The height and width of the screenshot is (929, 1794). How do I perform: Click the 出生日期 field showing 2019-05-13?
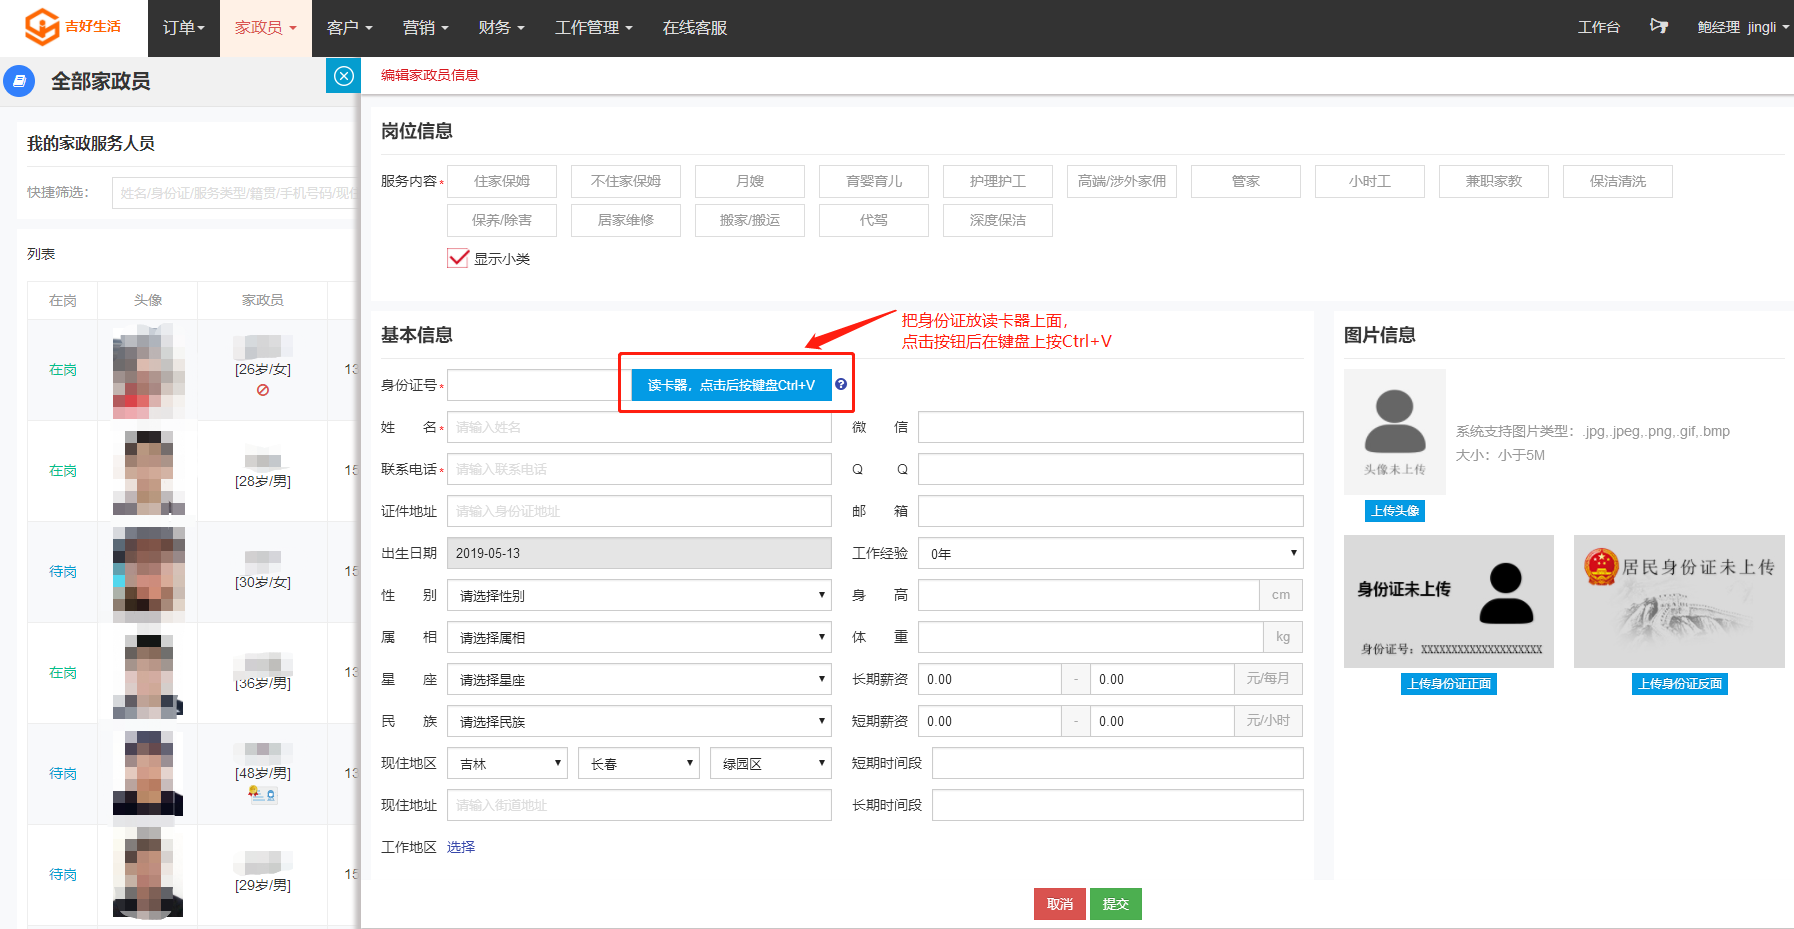click(x=639, y=553)
